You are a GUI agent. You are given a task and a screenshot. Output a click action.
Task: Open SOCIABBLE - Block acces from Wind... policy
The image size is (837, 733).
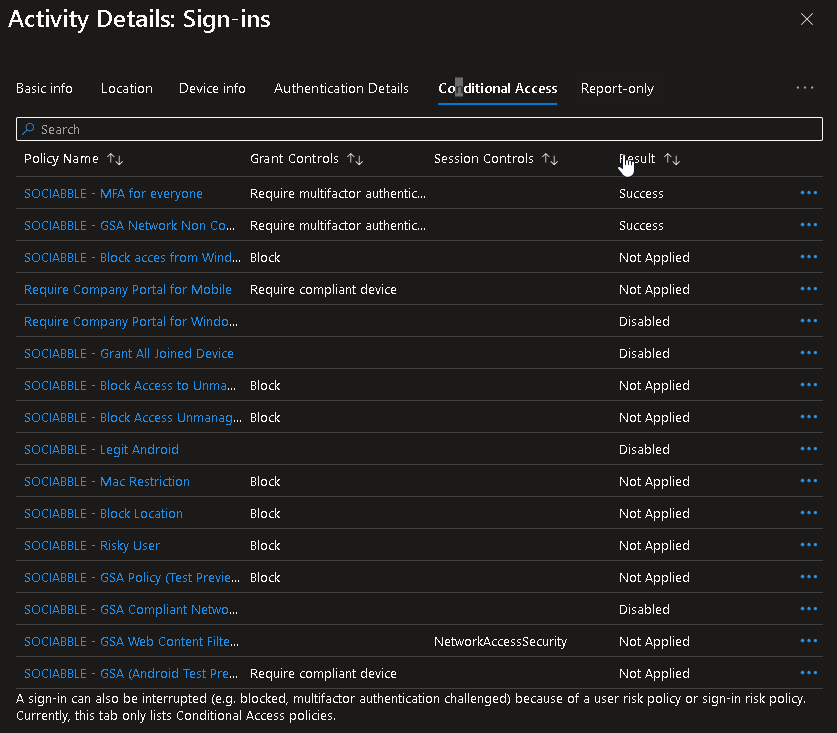tap(132, 257)
